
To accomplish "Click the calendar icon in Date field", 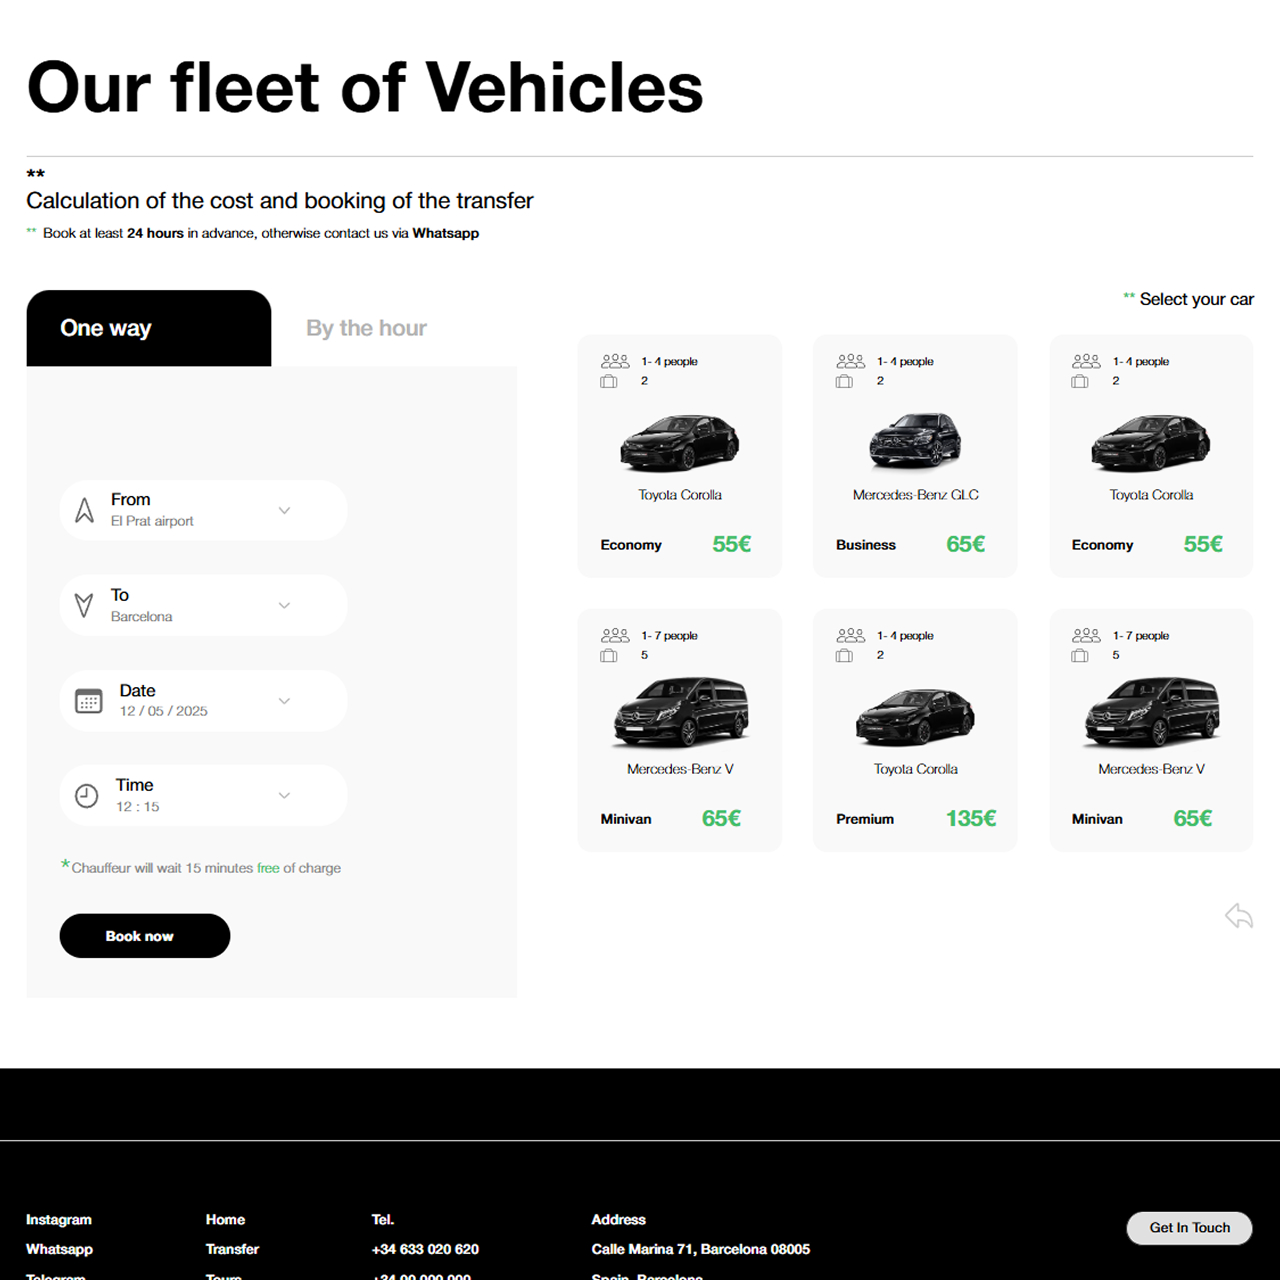I will point(88,701).
